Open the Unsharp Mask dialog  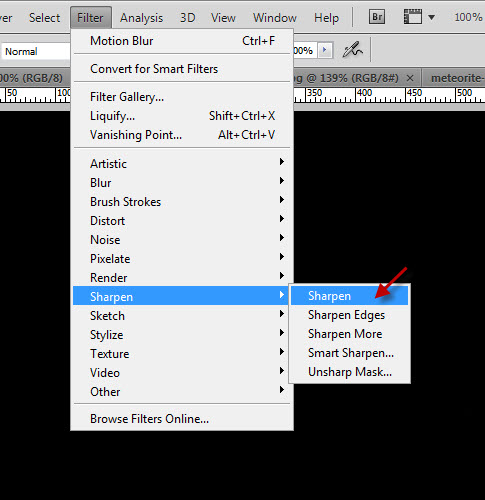click(x=349, y=372)
